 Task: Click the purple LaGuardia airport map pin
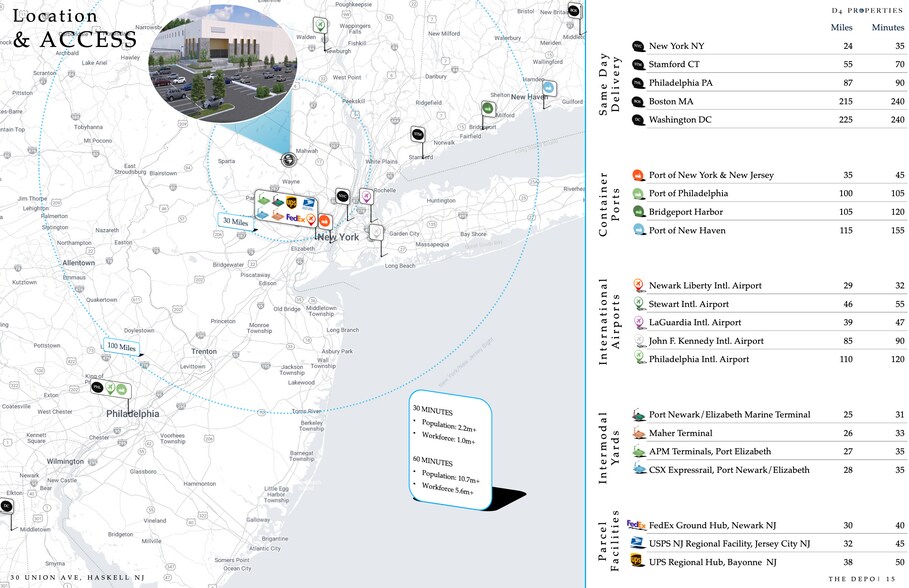coord(366,196)
